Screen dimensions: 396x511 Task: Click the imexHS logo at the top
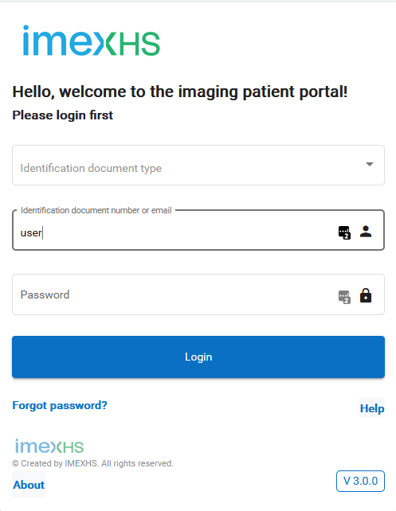pyautogui.click(x=91, y=41)
